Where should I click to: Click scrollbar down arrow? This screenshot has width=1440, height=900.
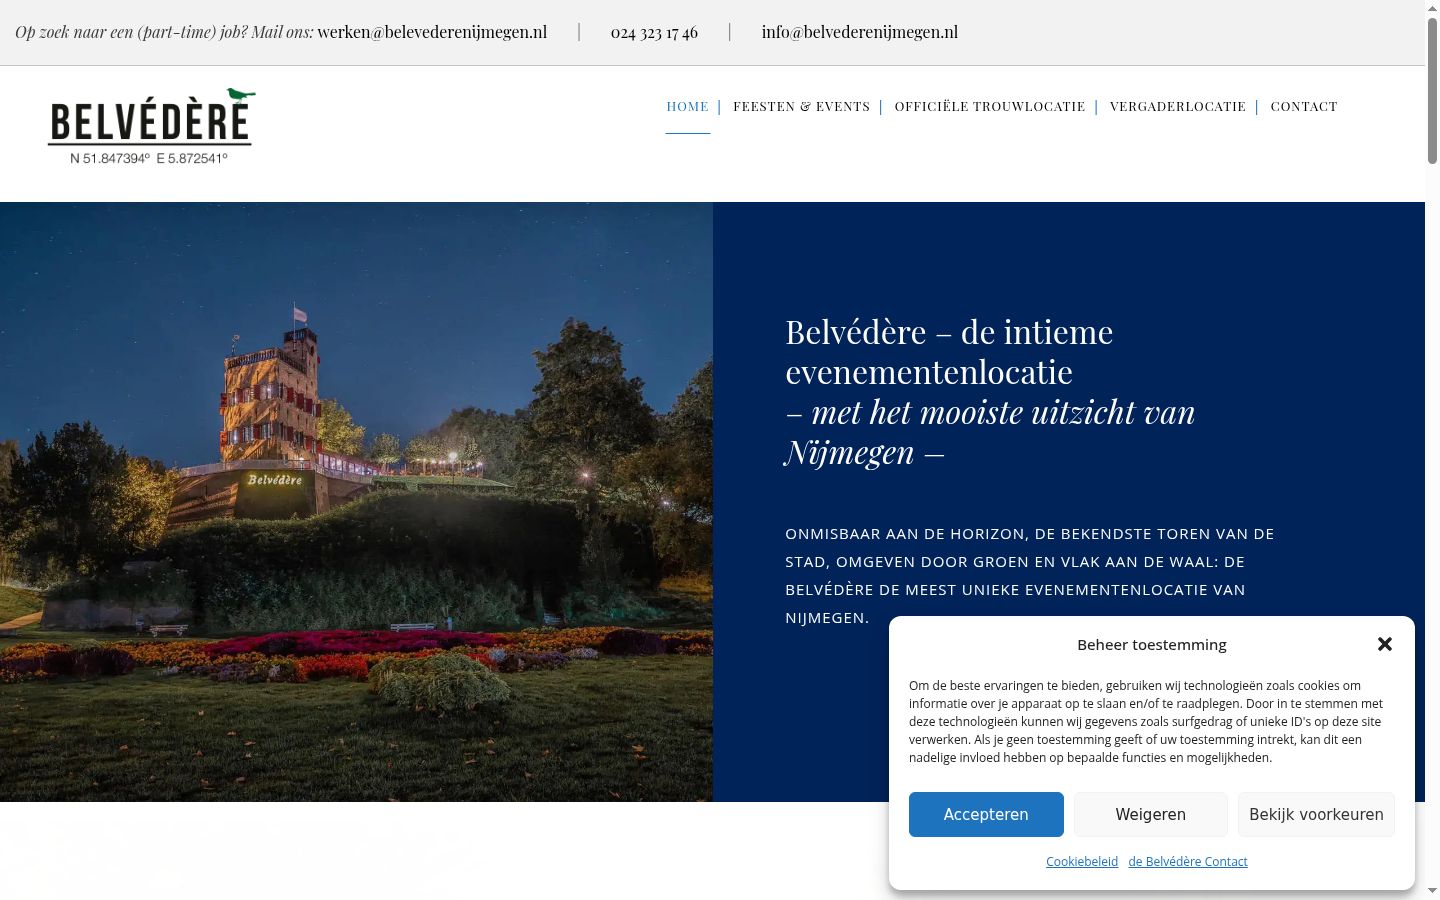click(x=1432, y=891)
